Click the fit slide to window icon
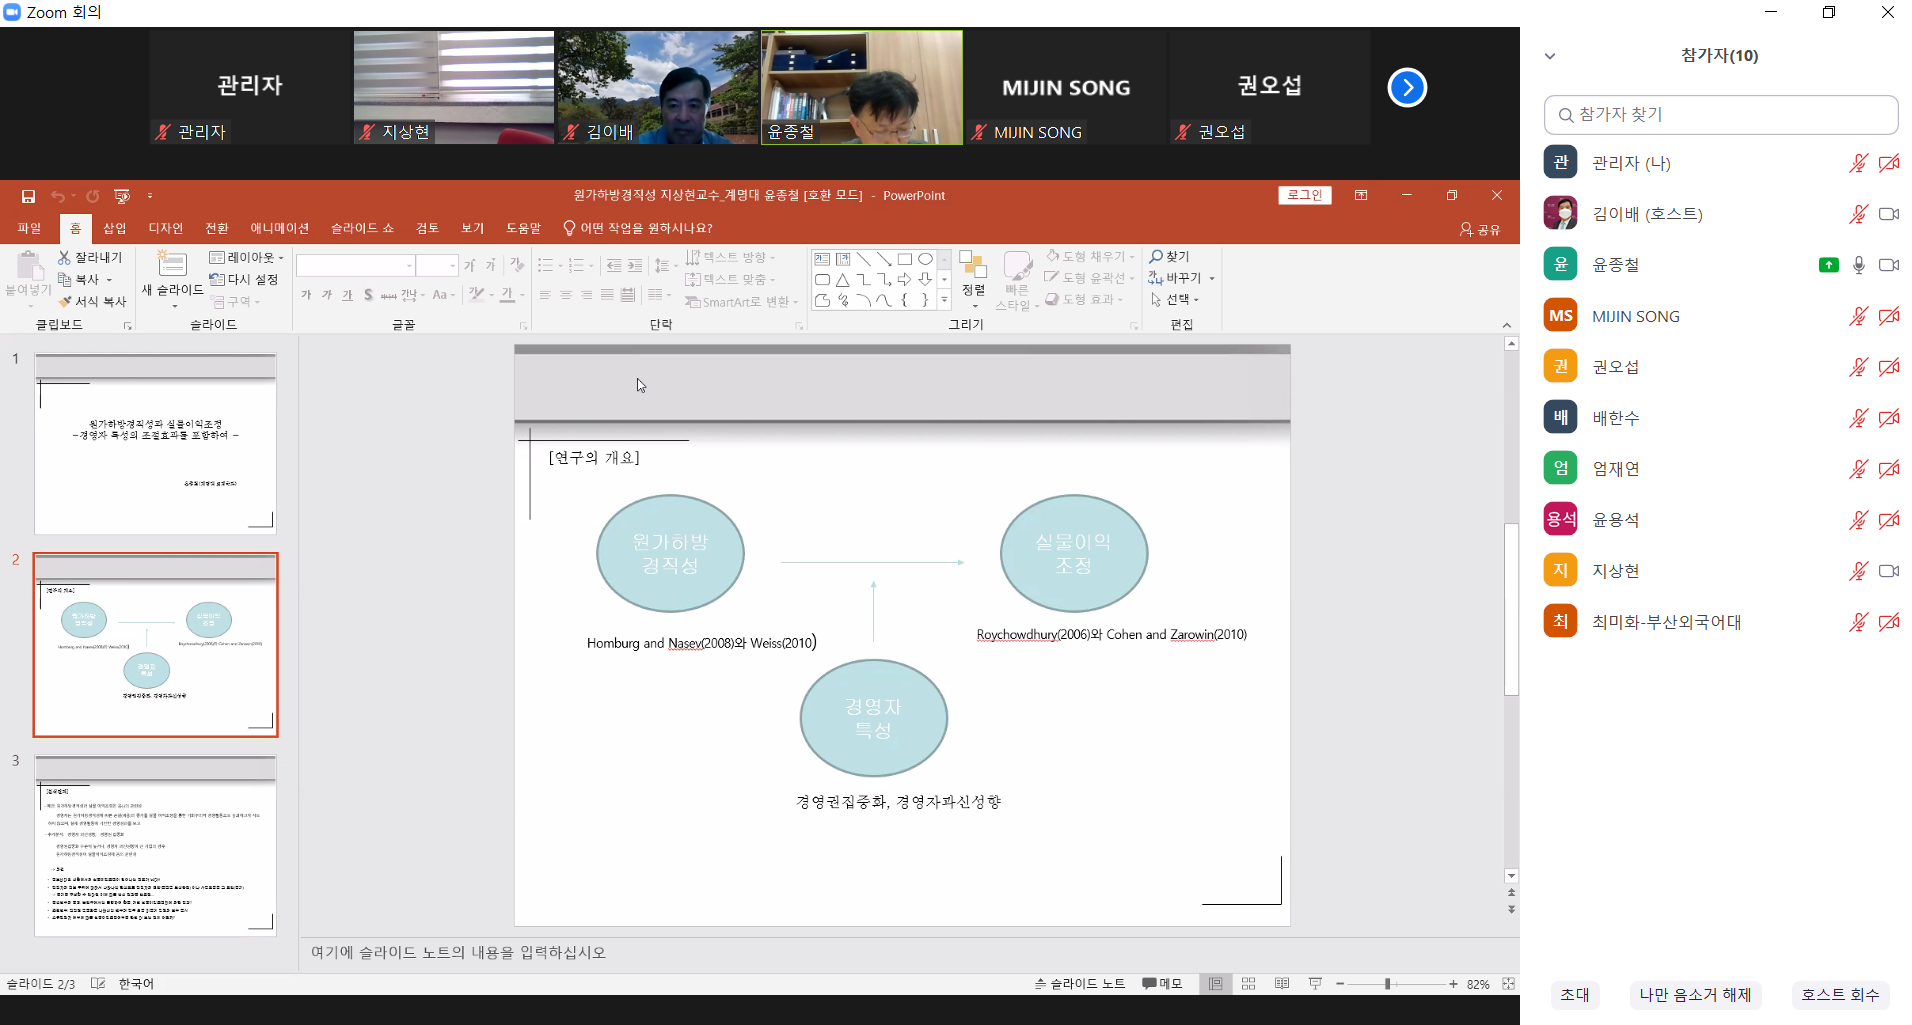The width and height of the screenshot is (1912, 1025). [1508, 984]
